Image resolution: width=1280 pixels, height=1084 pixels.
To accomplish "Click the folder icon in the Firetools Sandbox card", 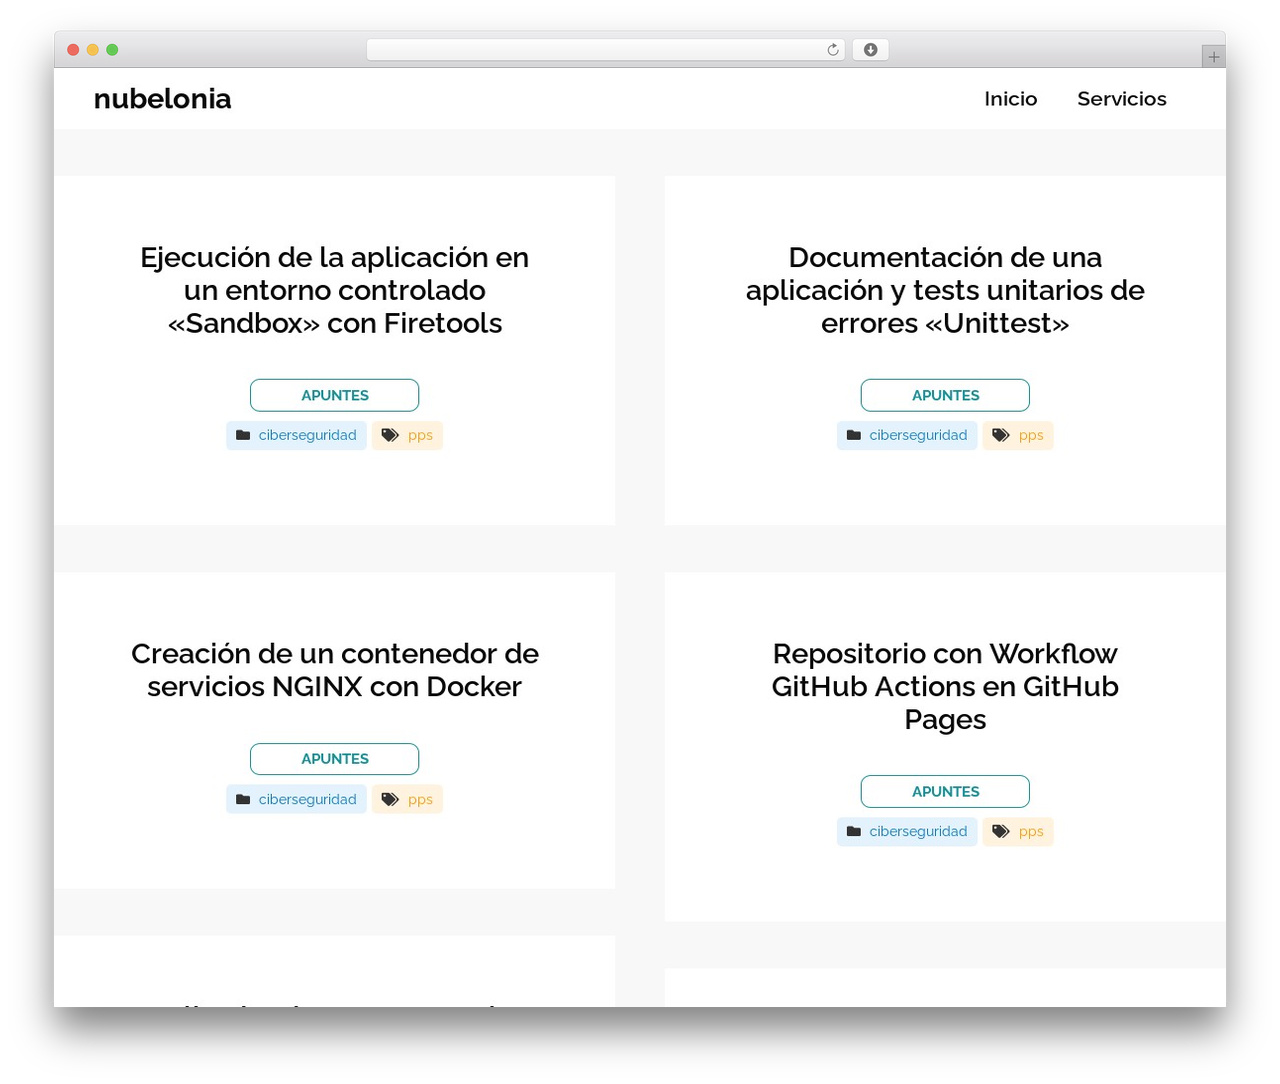I will [243, 435].
